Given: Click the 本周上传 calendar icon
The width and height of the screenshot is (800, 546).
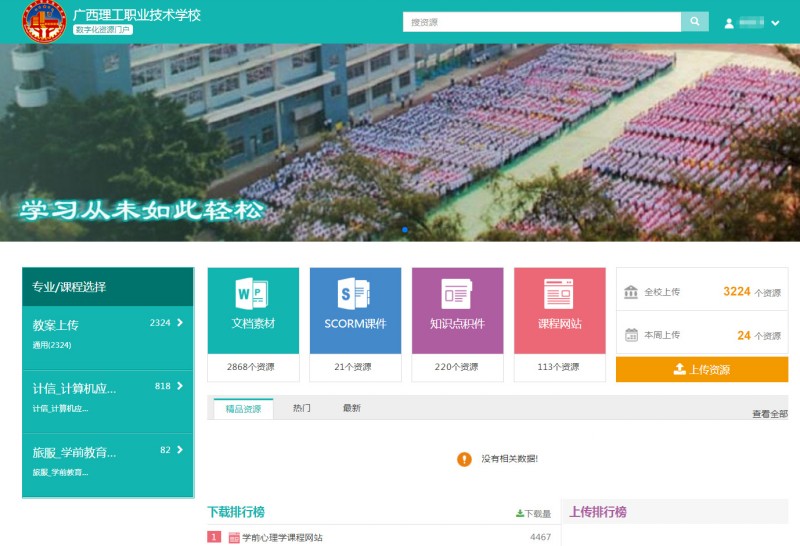Looking at the screenshot, I should click(x=631, y=335).
